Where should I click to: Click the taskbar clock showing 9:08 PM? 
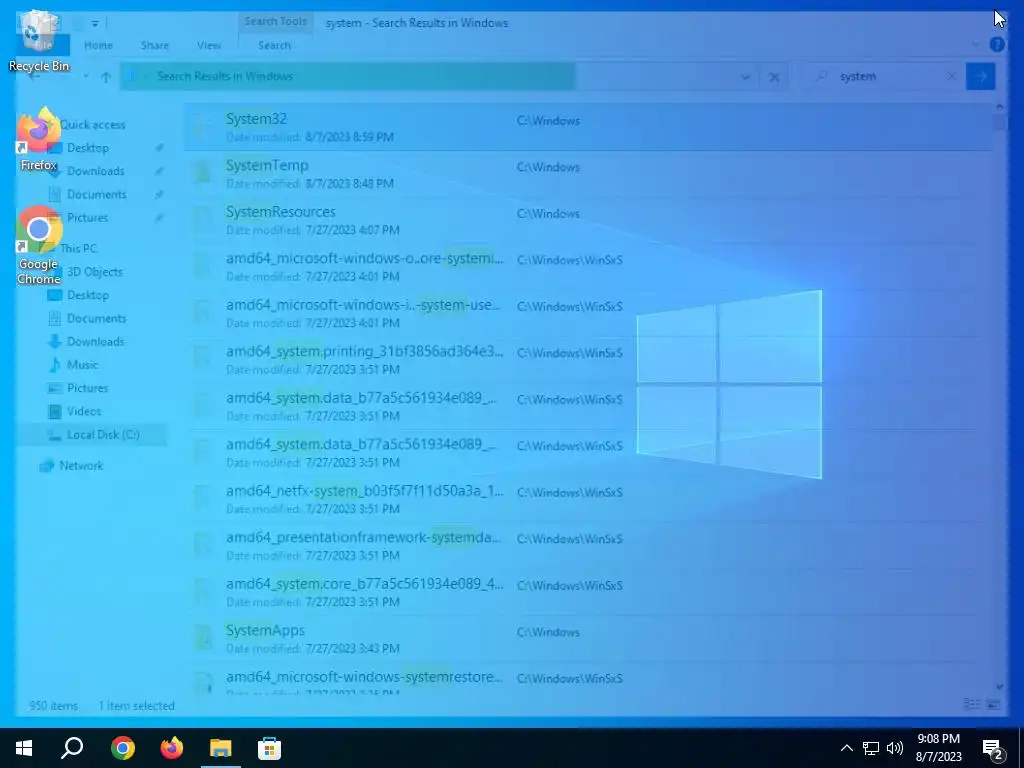click(x=938, y=748)
